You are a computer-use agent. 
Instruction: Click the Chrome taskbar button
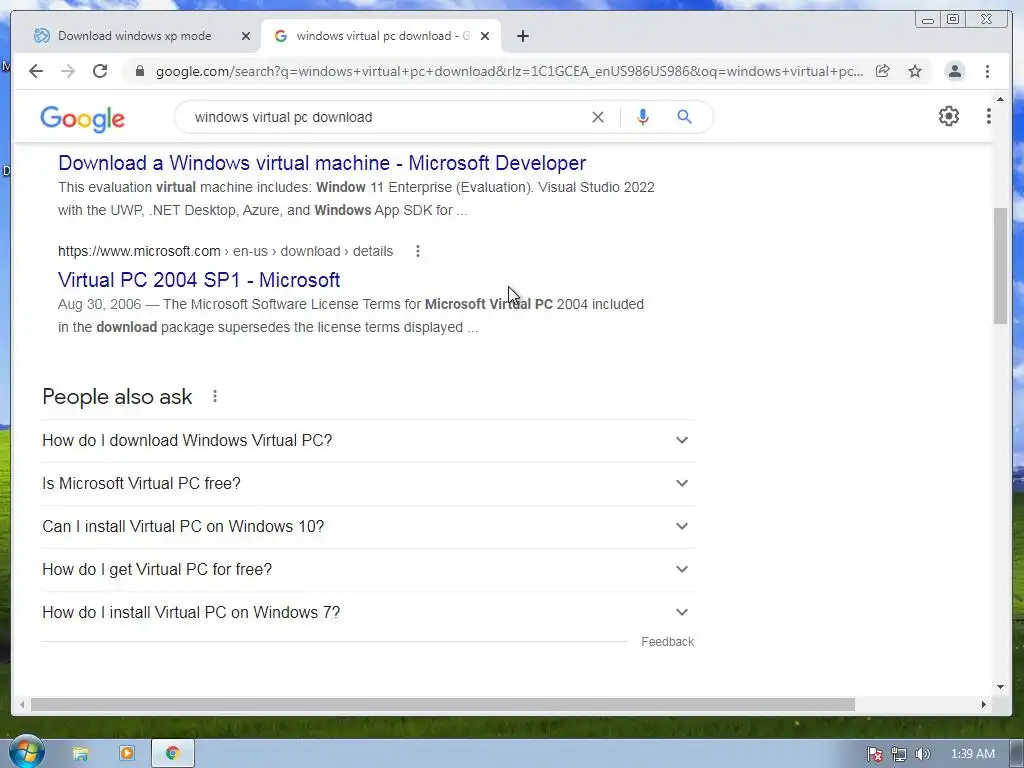[172, 754]
